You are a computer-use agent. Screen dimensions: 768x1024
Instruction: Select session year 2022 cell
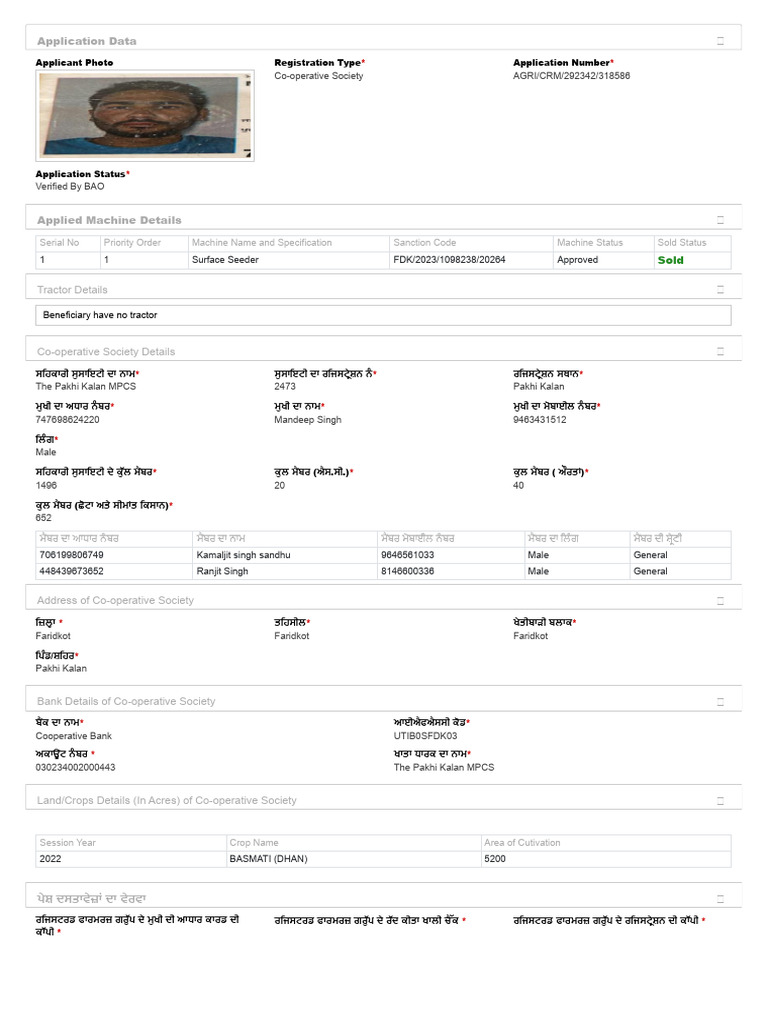(131, 859)
